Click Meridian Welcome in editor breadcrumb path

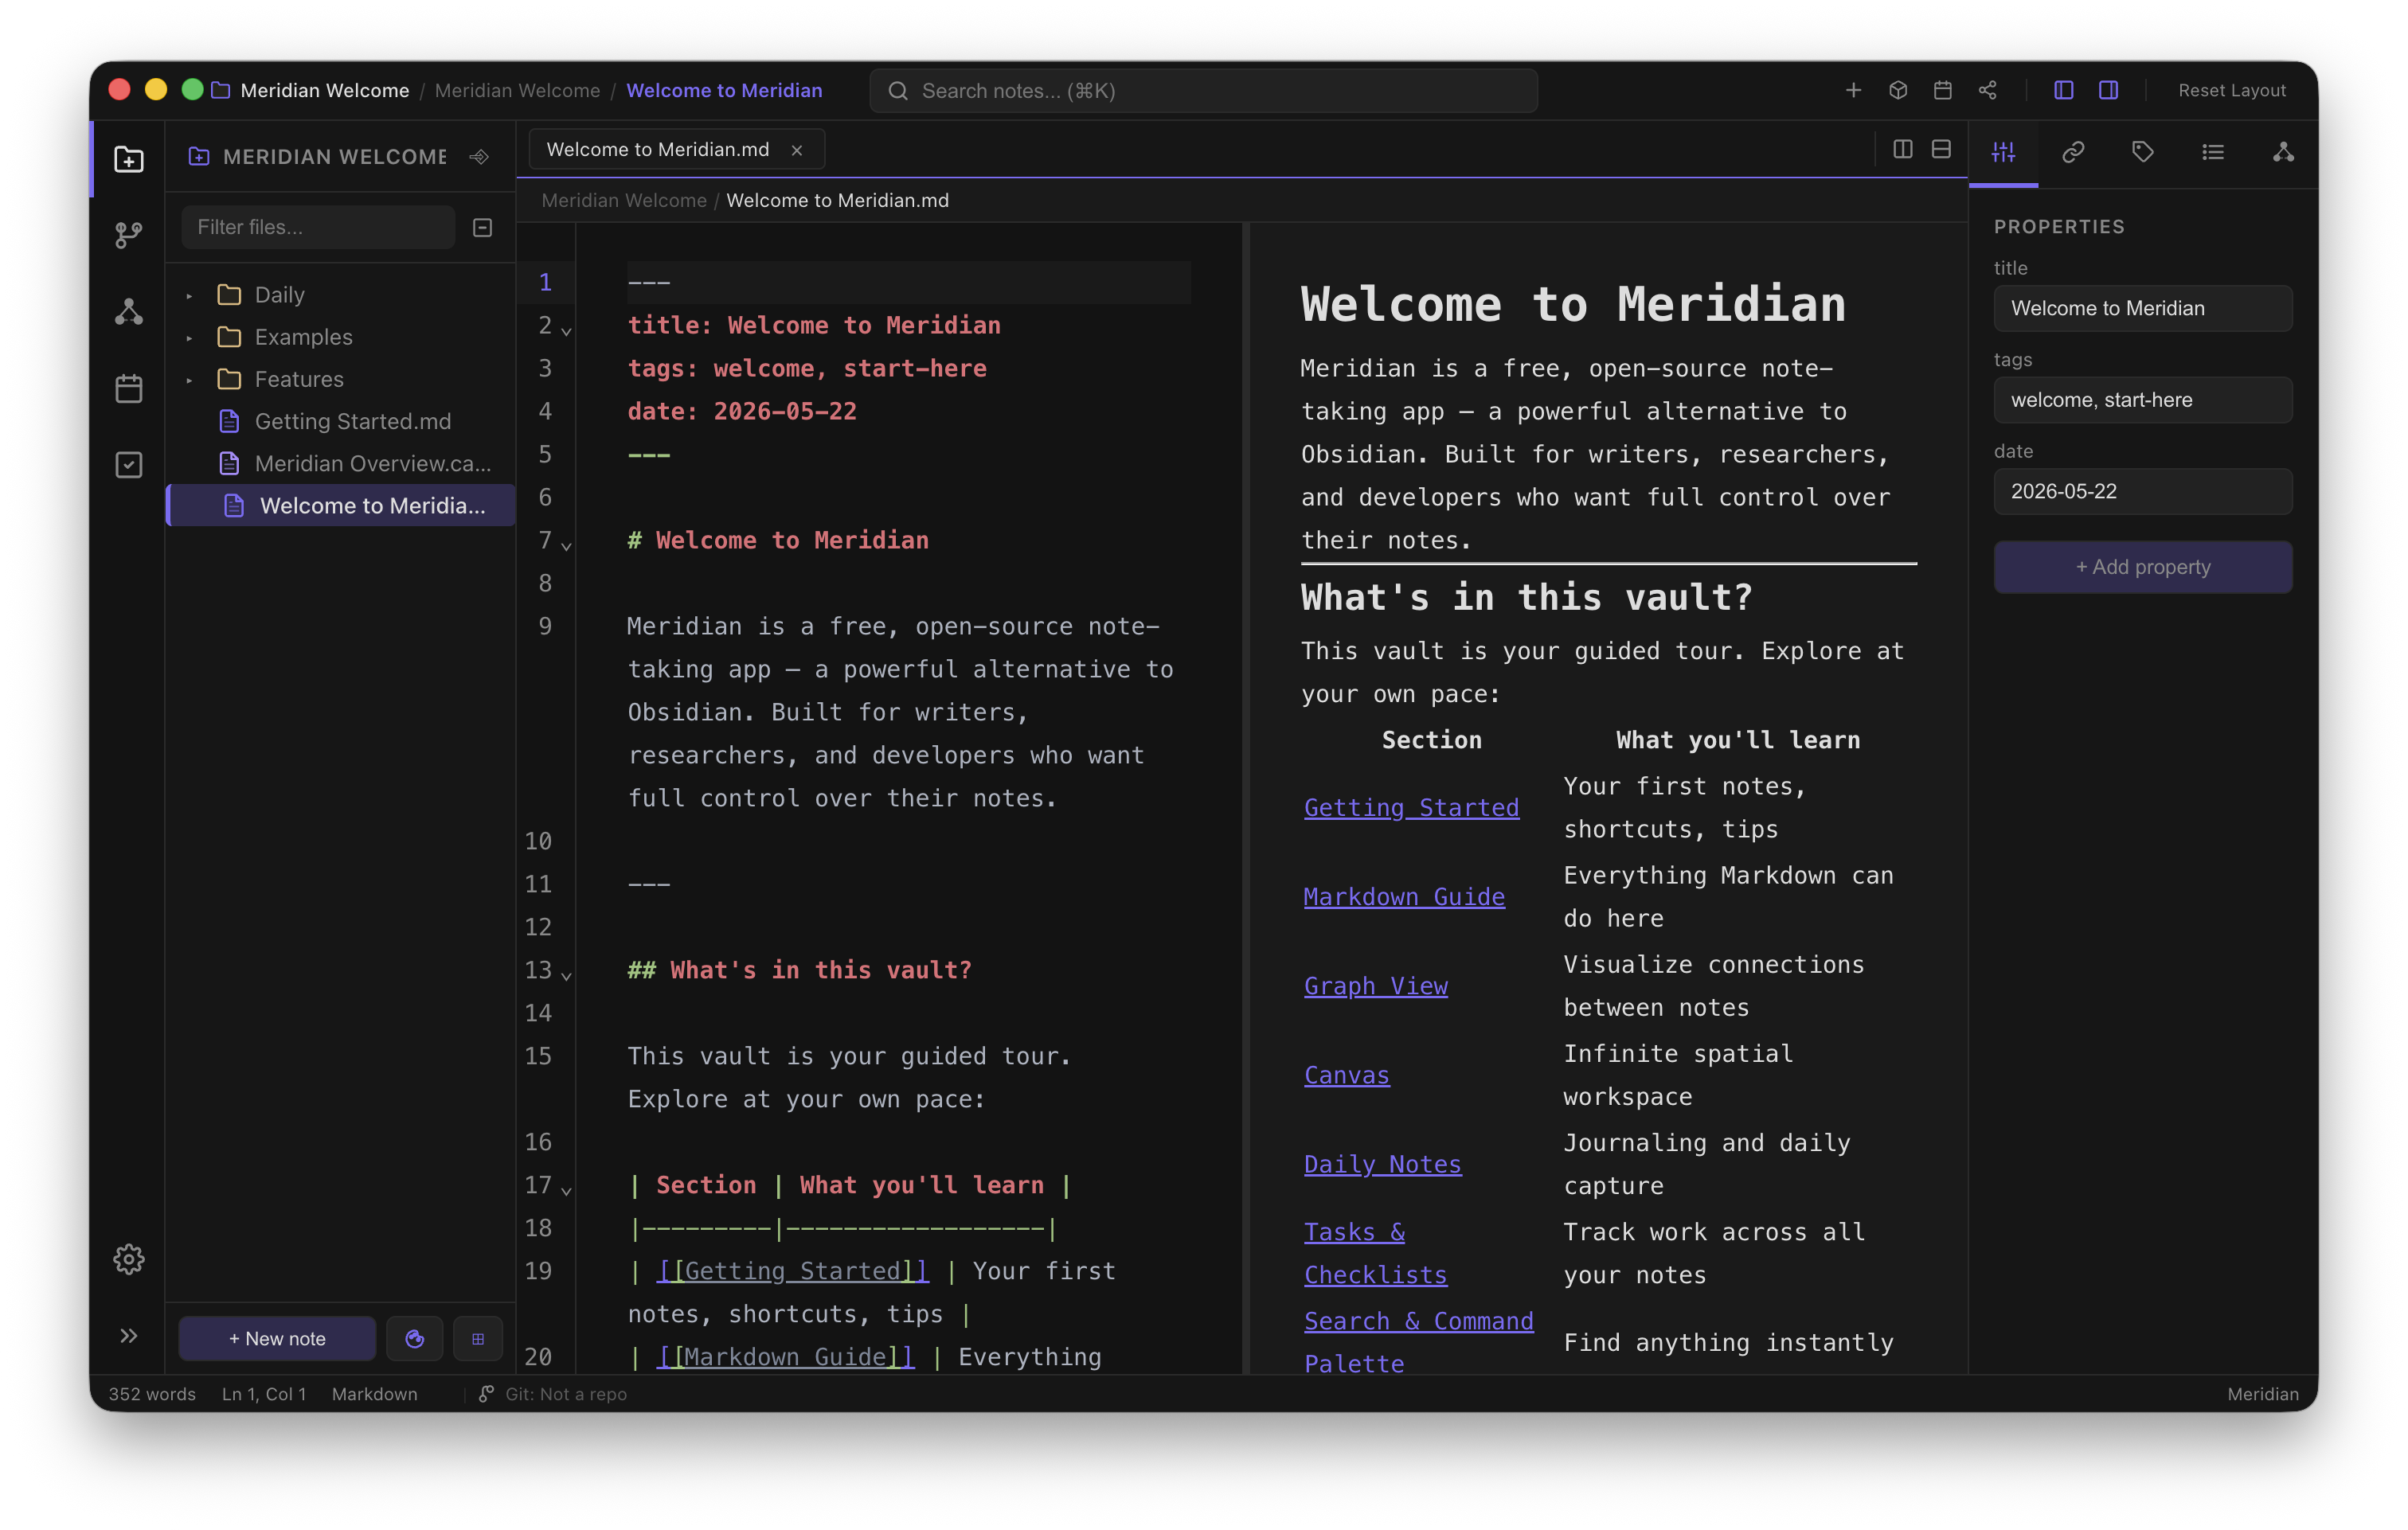(624, 200)
